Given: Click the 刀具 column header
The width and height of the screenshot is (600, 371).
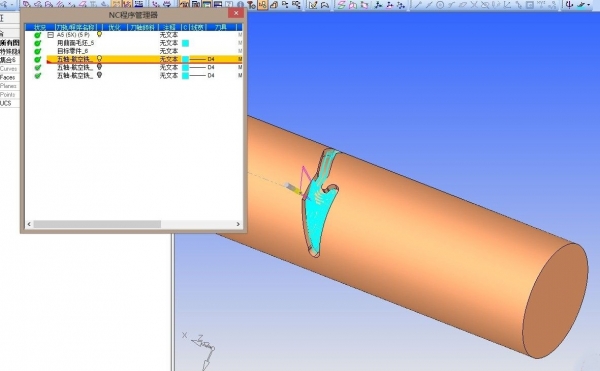Looking at the screenshot, I should pos(221,27).
